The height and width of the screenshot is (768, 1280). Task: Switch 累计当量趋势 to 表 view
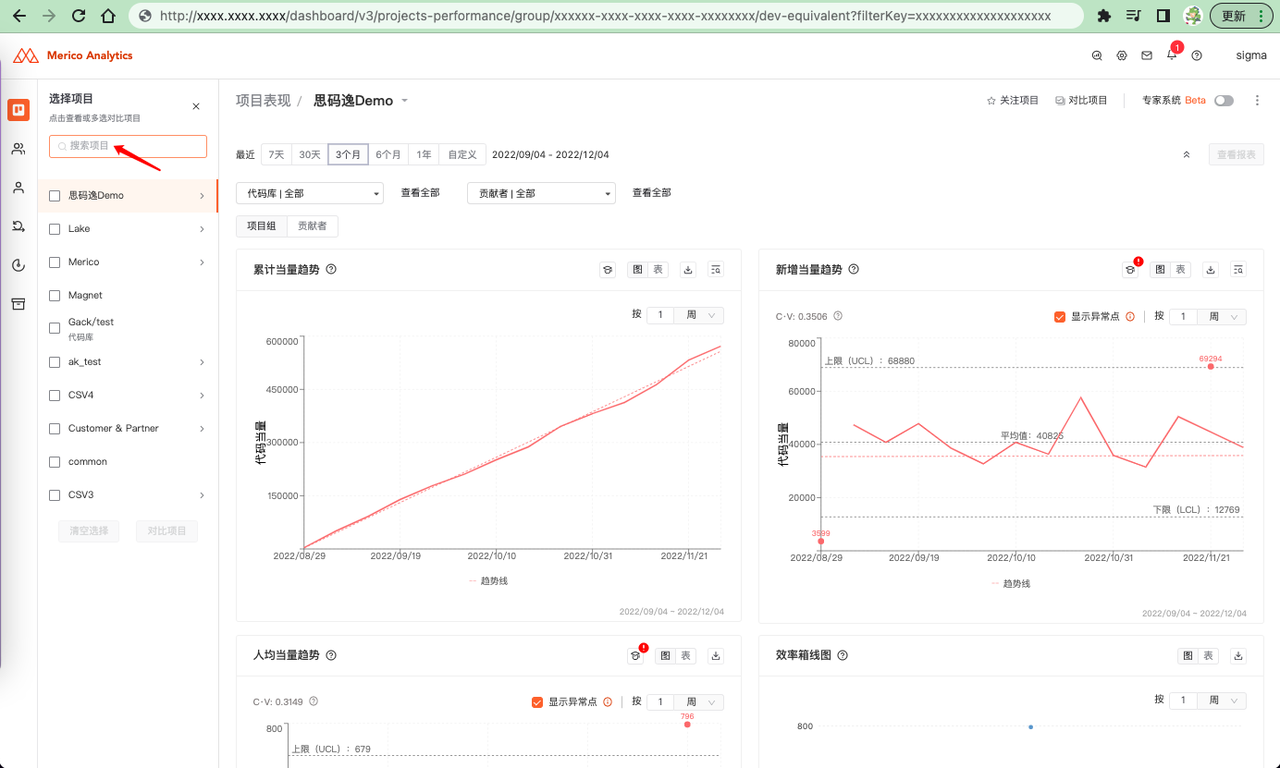point(658,269)
